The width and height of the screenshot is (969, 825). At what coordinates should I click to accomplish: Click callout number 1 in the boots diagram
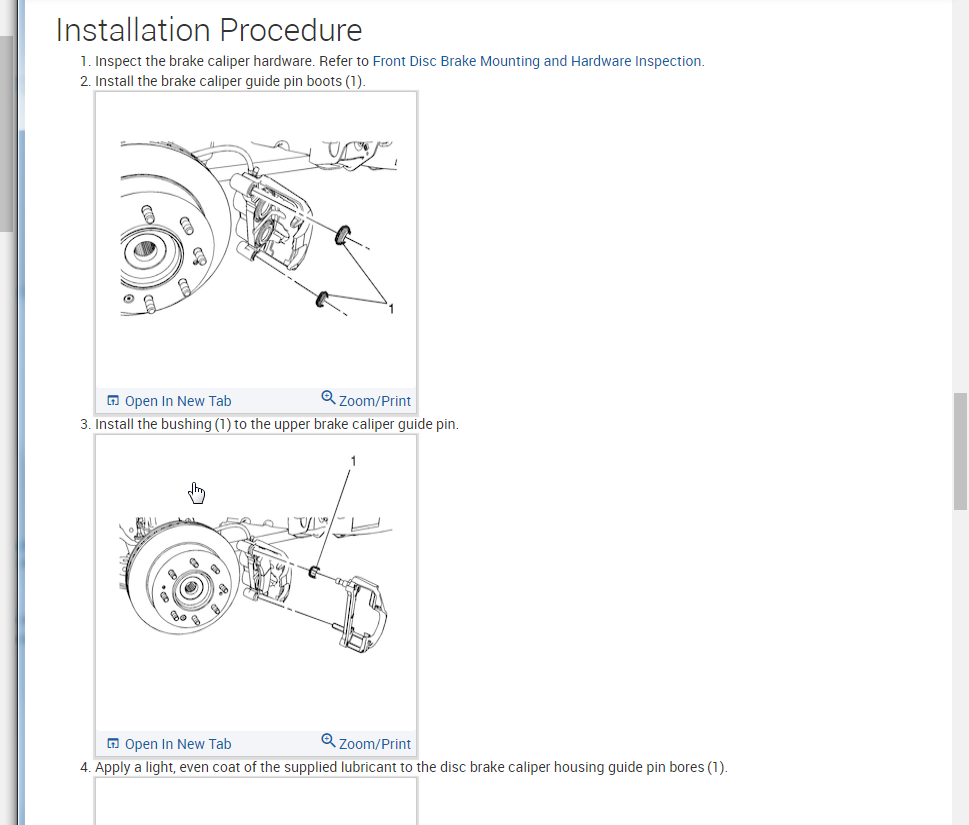[x=391, y=308]
